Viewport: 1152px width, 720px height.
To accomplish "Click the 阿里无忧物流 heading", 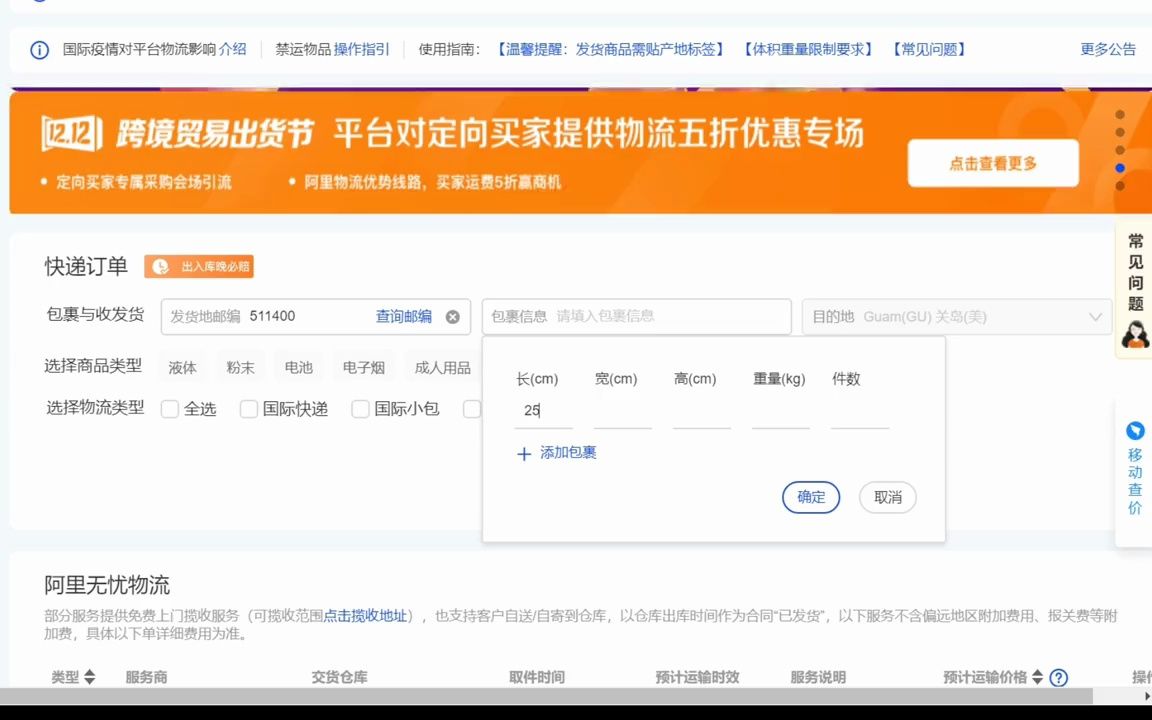I will click(x=107, y=586).
